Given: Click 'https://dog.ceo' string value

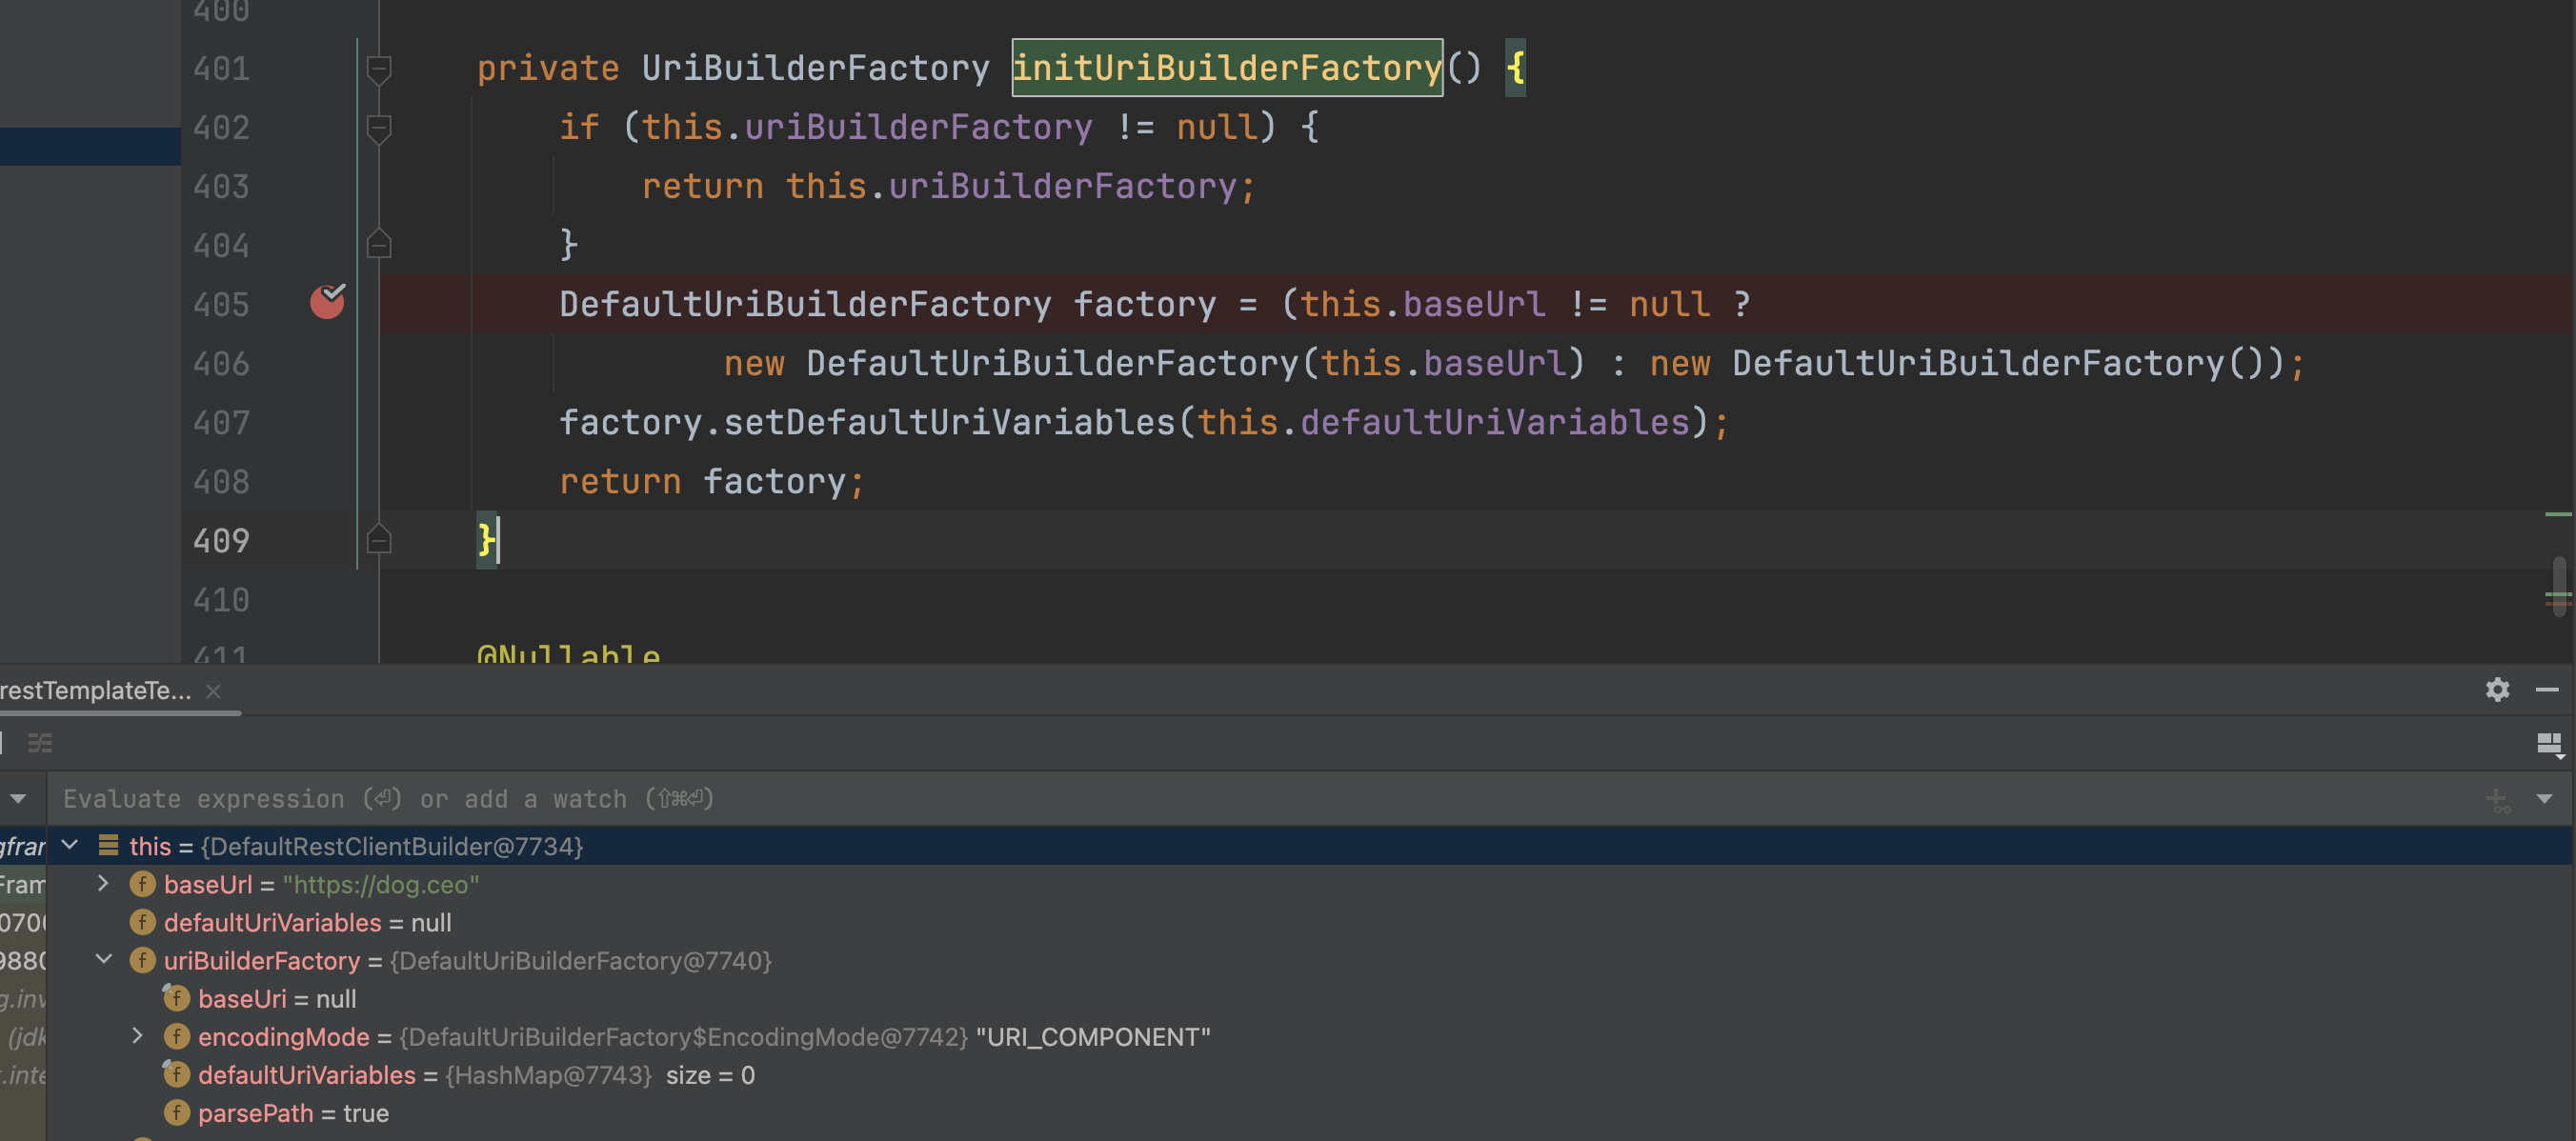Looking at the screenshot, I should click(381, 884).
